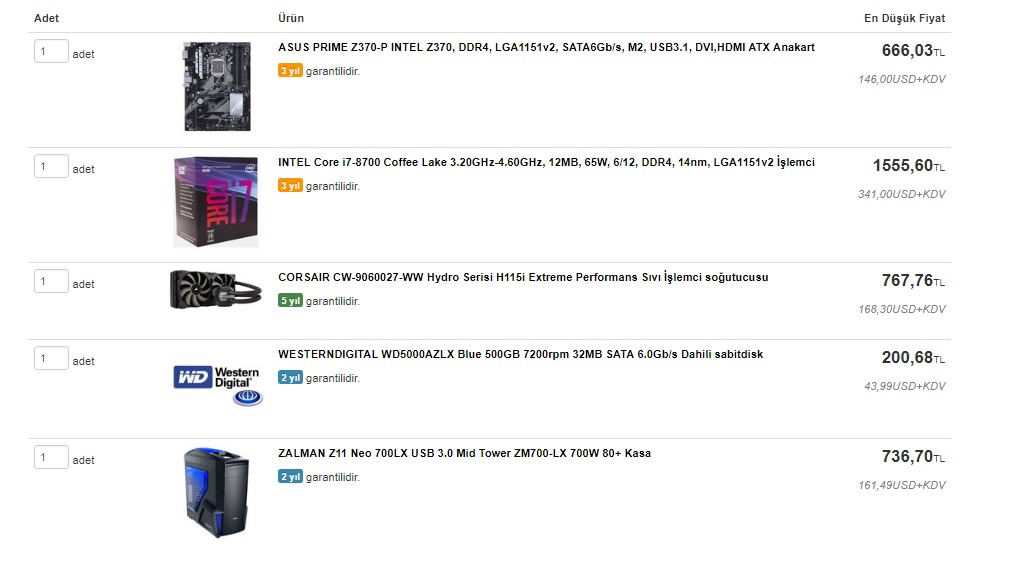Click the Western Digital logo image
This screenshot has height=563, width=1011.
[x=218, y=386]
